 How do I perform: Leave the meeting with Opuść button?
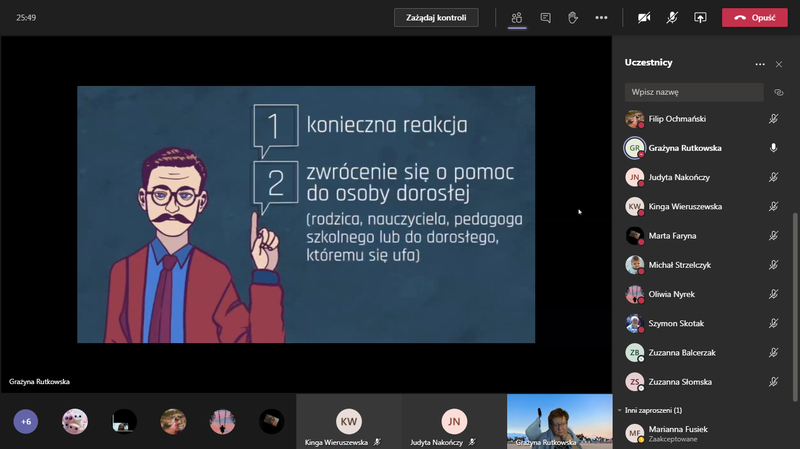point(754,17)
